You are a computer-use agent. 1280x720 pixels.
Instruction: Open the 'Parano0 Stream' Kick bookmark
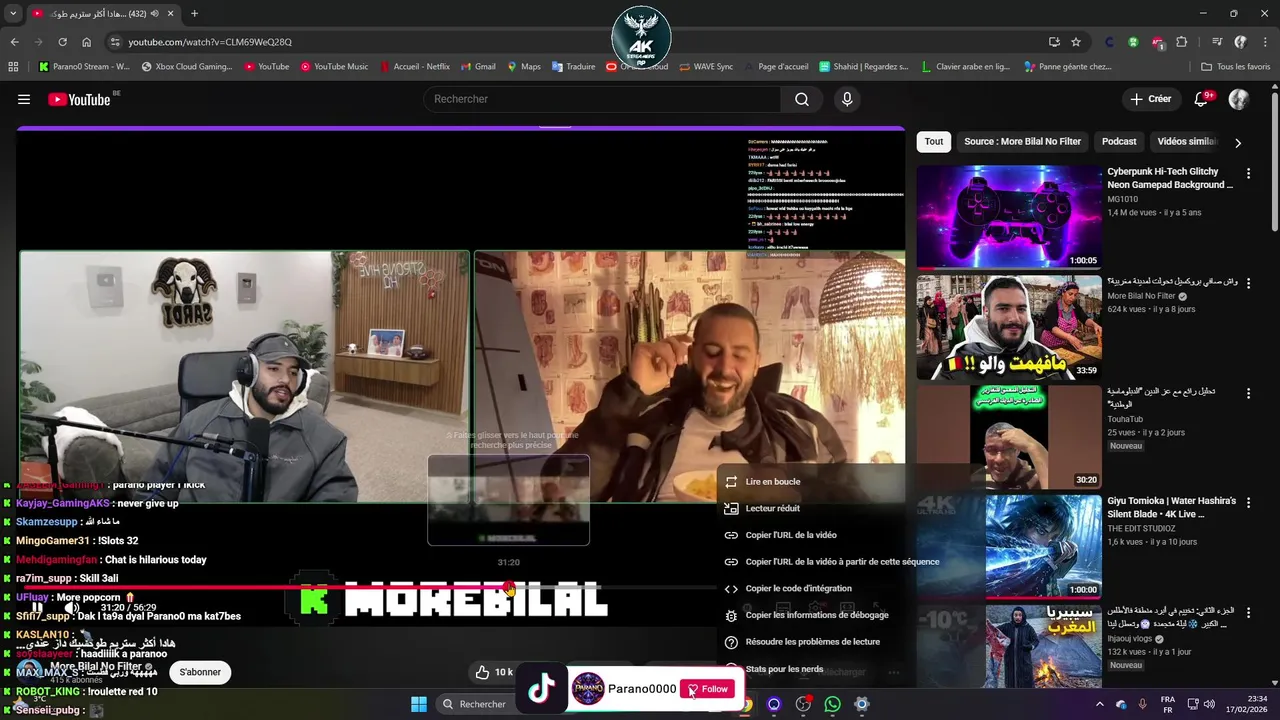click(x=84, y=67)
